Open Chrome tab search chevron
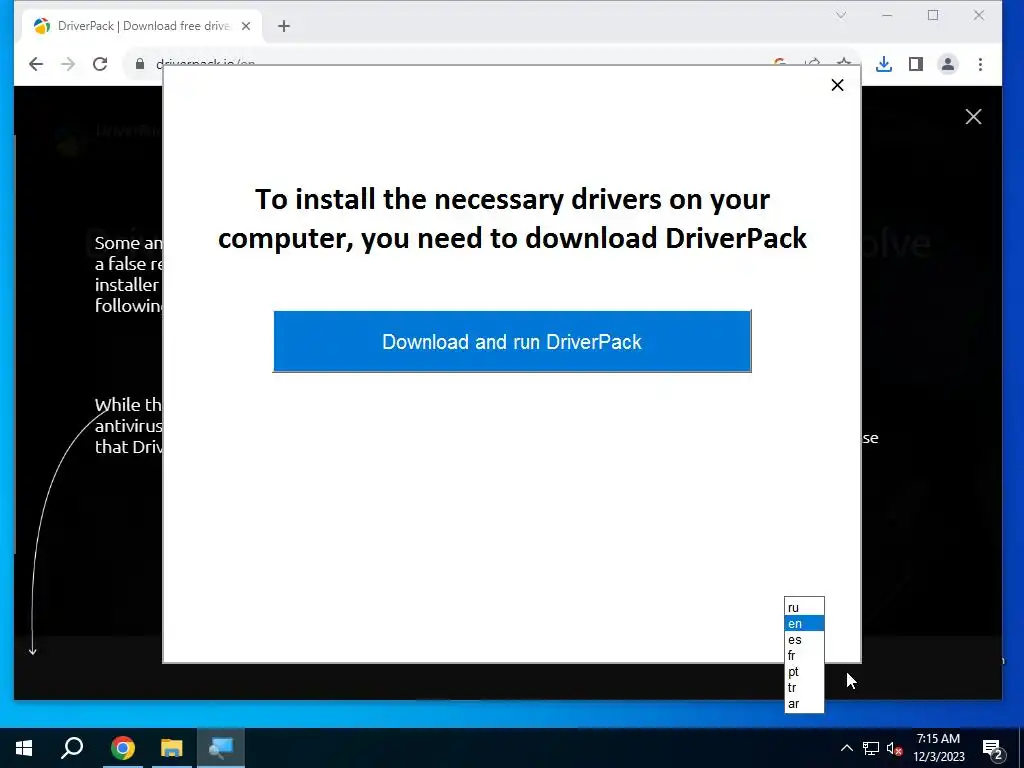This screenshot has width=1024, height=768. click(x=841, y=15)
